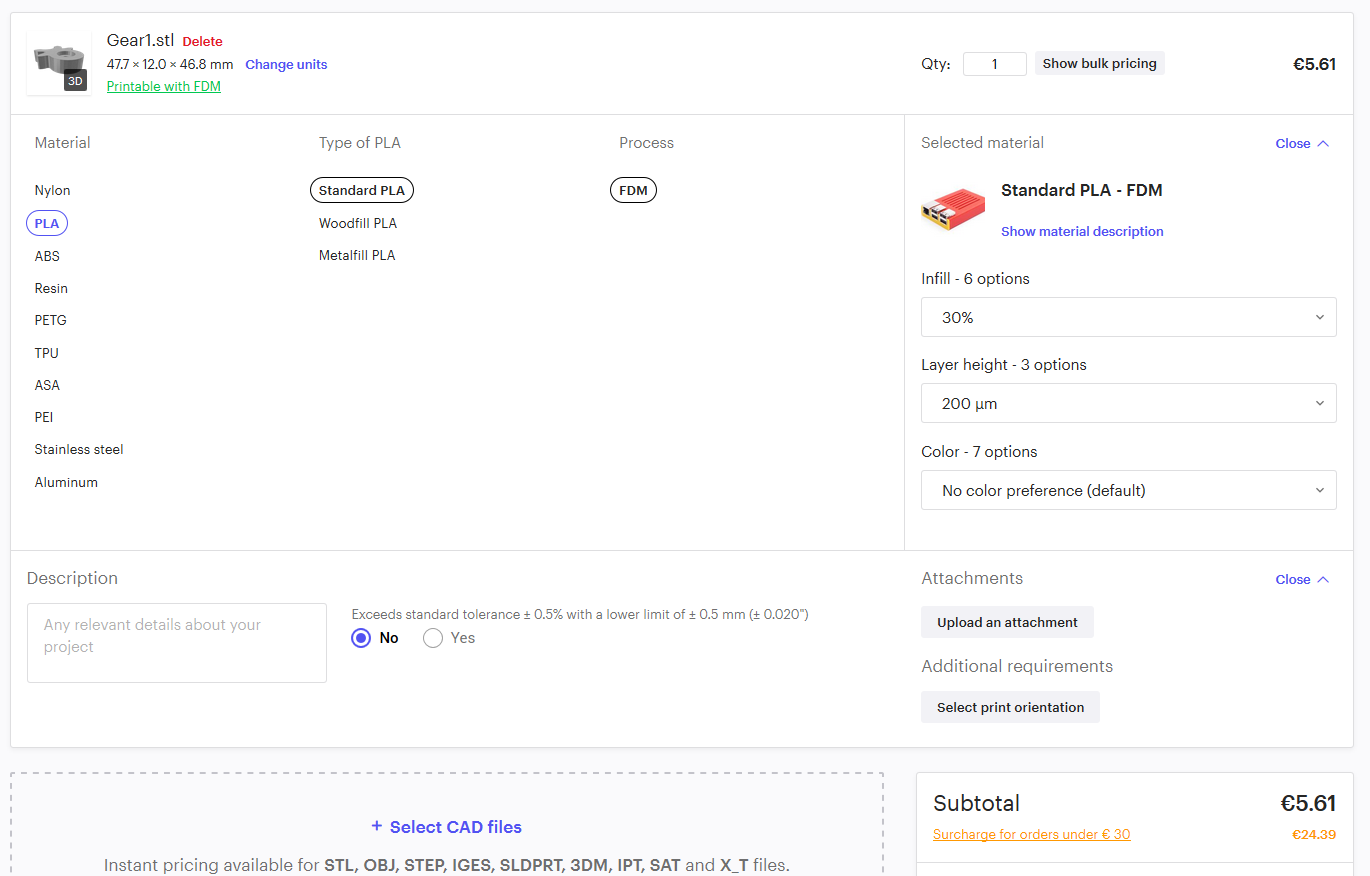The height and width of the screenshot is (876, 1370).
Task: Select Metalfill PLA type
Action: tap(357, 255)
